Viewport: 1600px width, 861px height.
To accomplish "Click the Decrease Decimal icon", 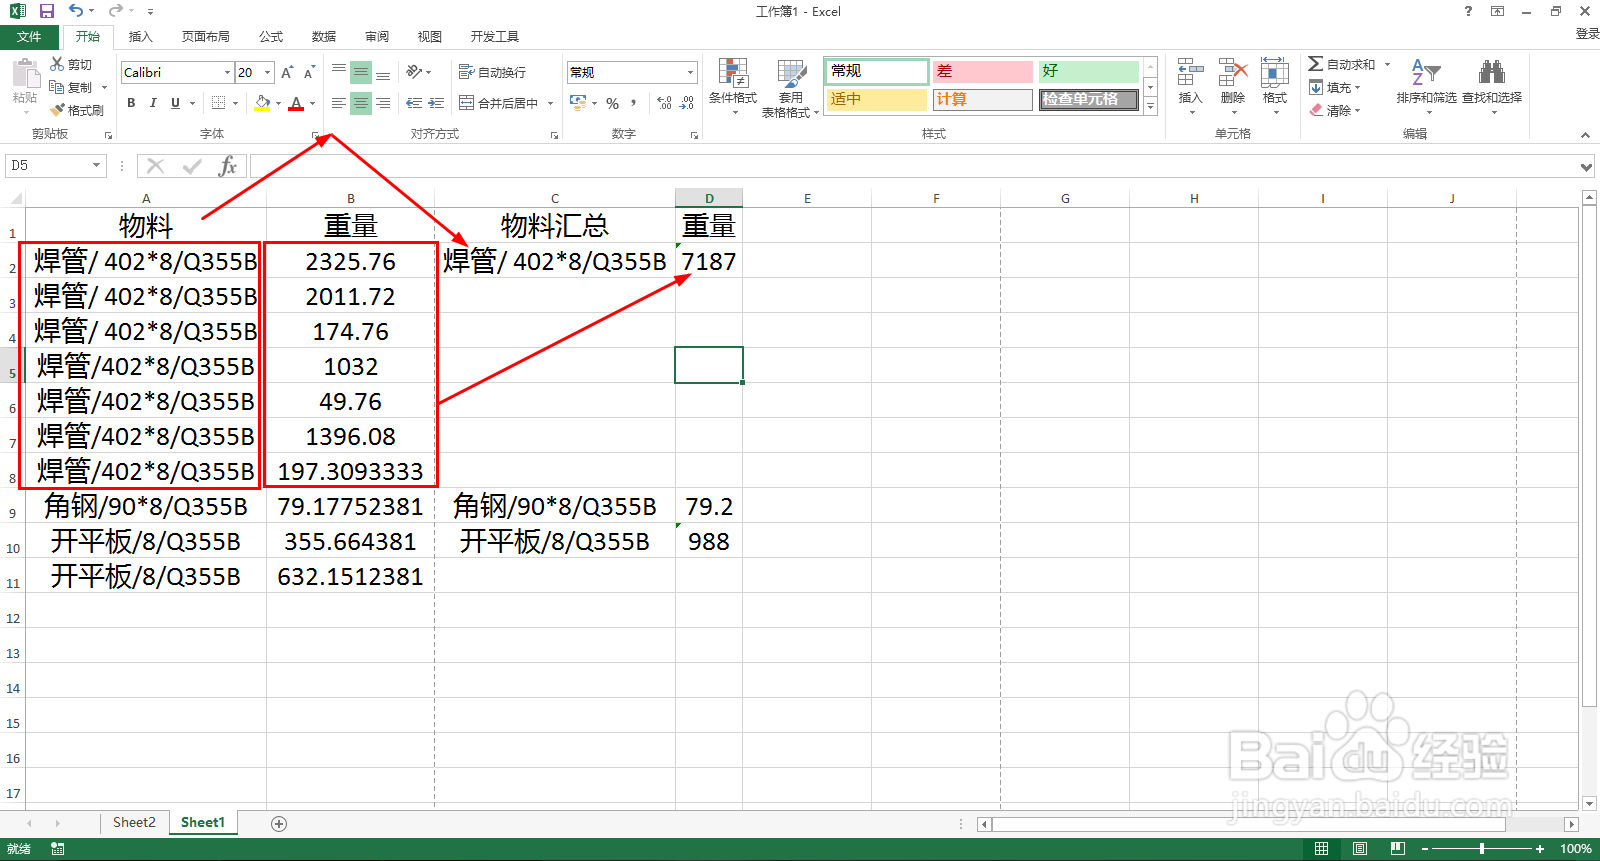I will click(687, 103).
